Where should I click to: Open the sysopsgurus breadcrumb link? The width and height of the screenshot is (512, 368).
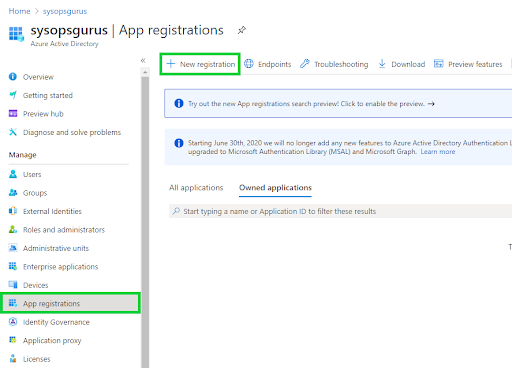(x=65, y=11)
